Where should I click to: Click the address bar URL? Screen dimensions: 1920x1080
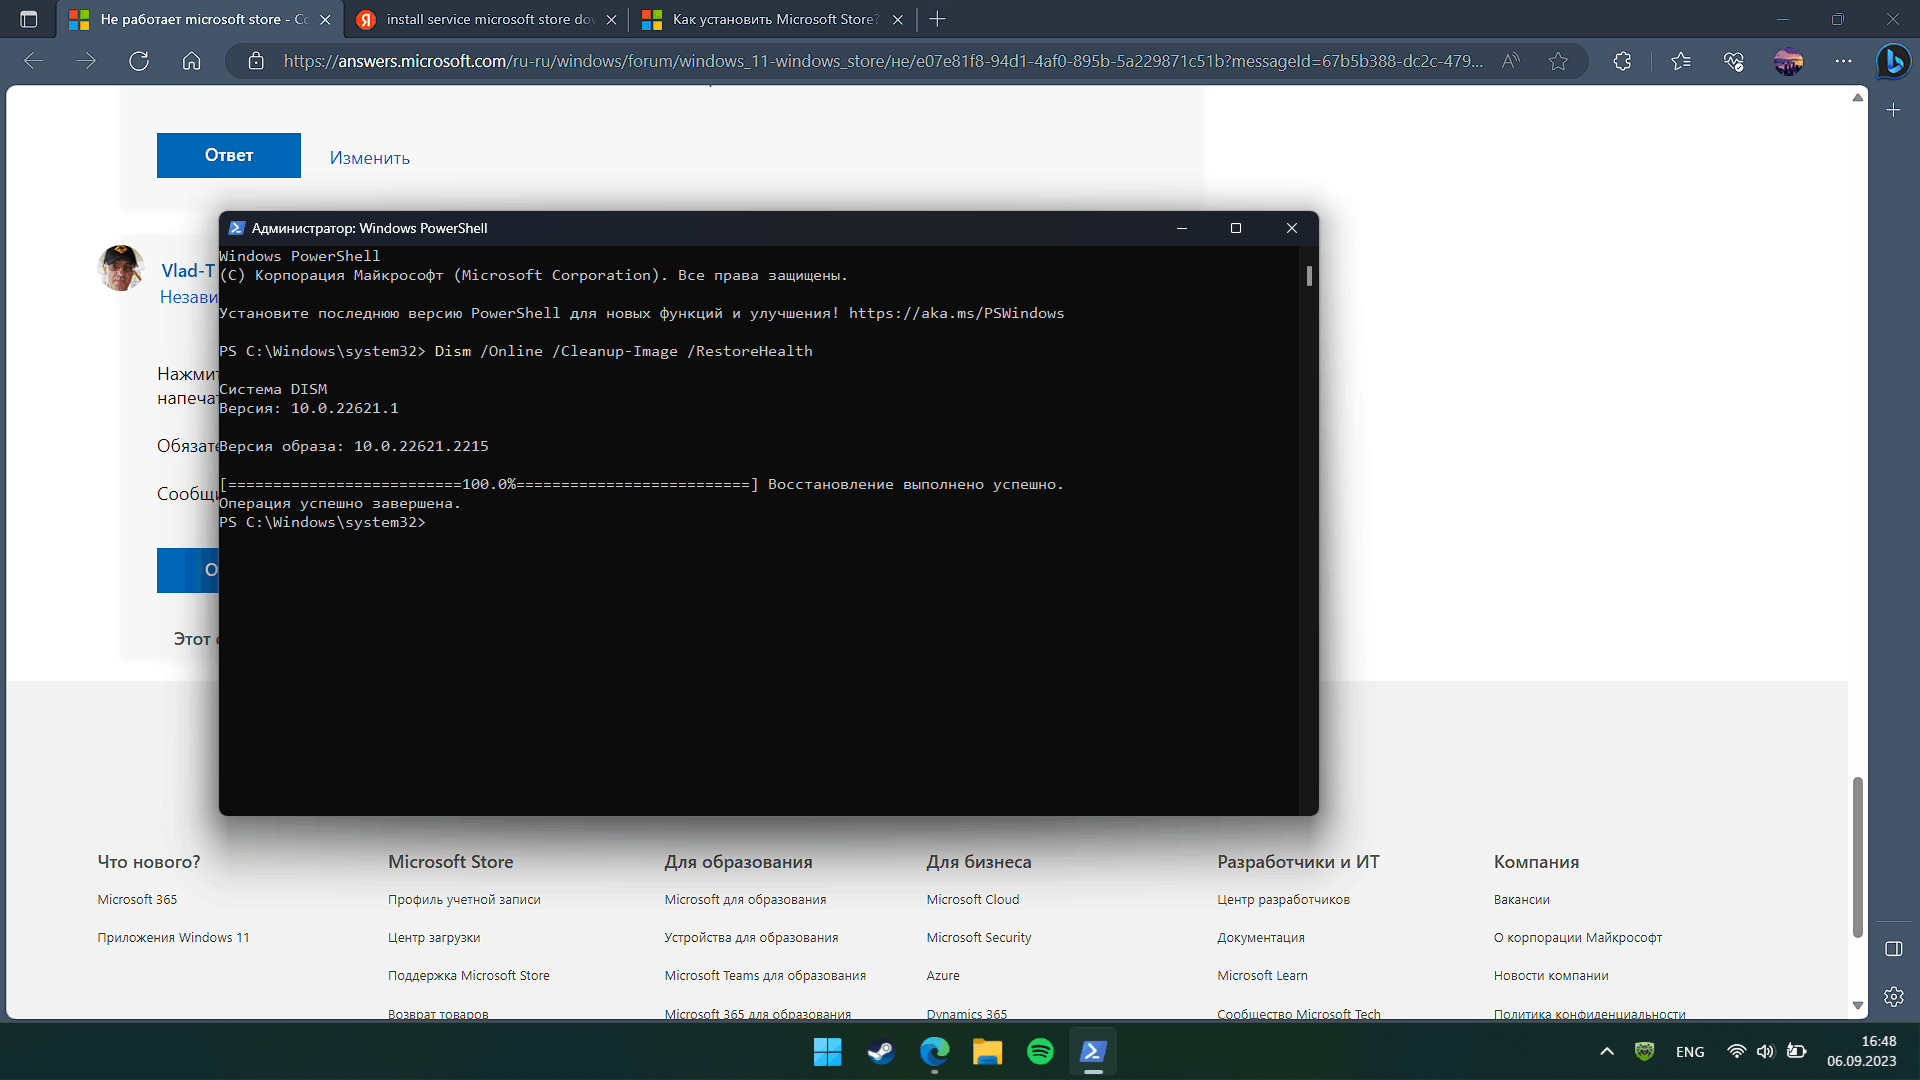[883, 61]
